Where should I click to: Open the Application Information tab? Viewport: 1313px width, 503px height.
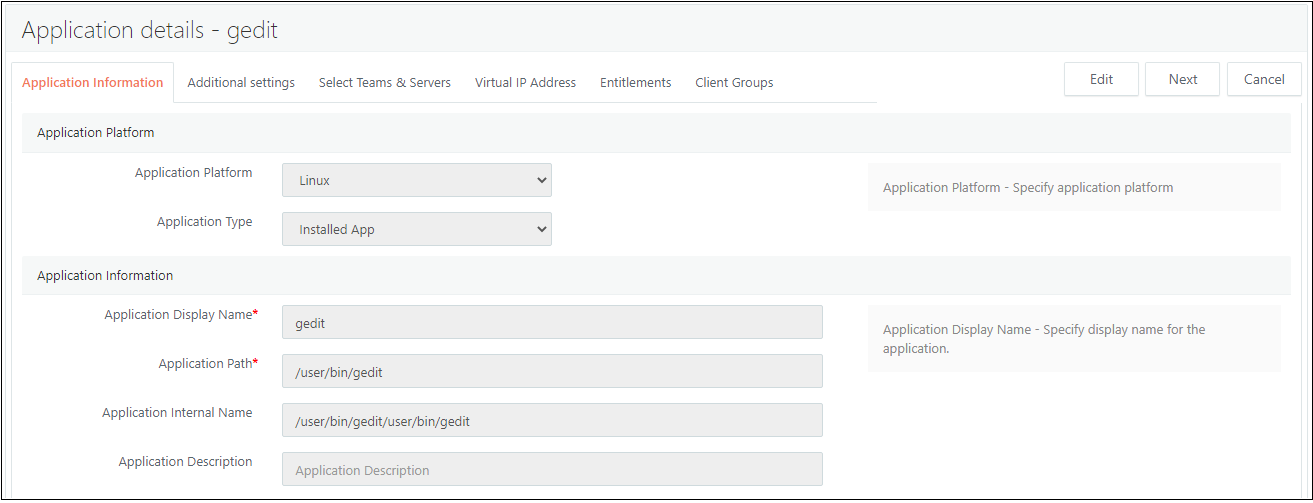(92, 83)
